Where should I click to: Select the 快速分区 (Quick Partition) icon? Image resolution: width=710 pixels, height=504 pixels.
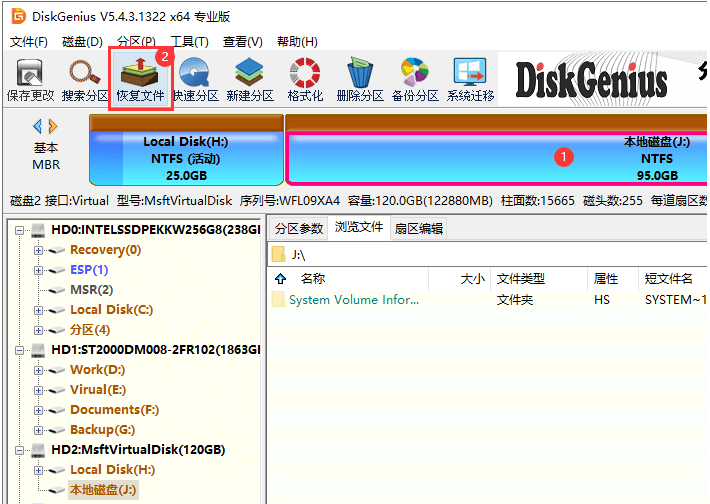195,80
